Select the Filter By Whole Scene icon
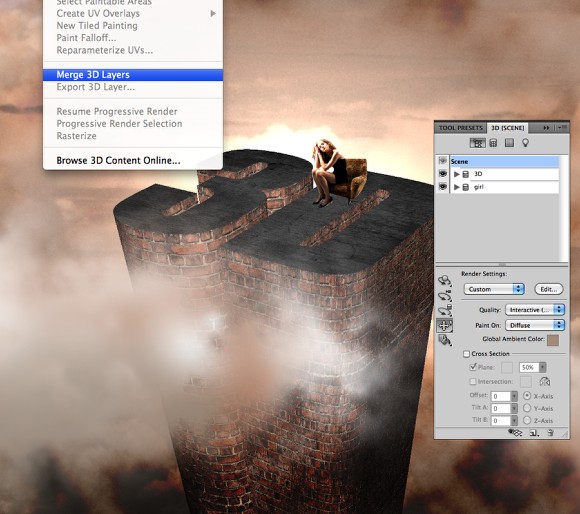 (x=478, y=143)
